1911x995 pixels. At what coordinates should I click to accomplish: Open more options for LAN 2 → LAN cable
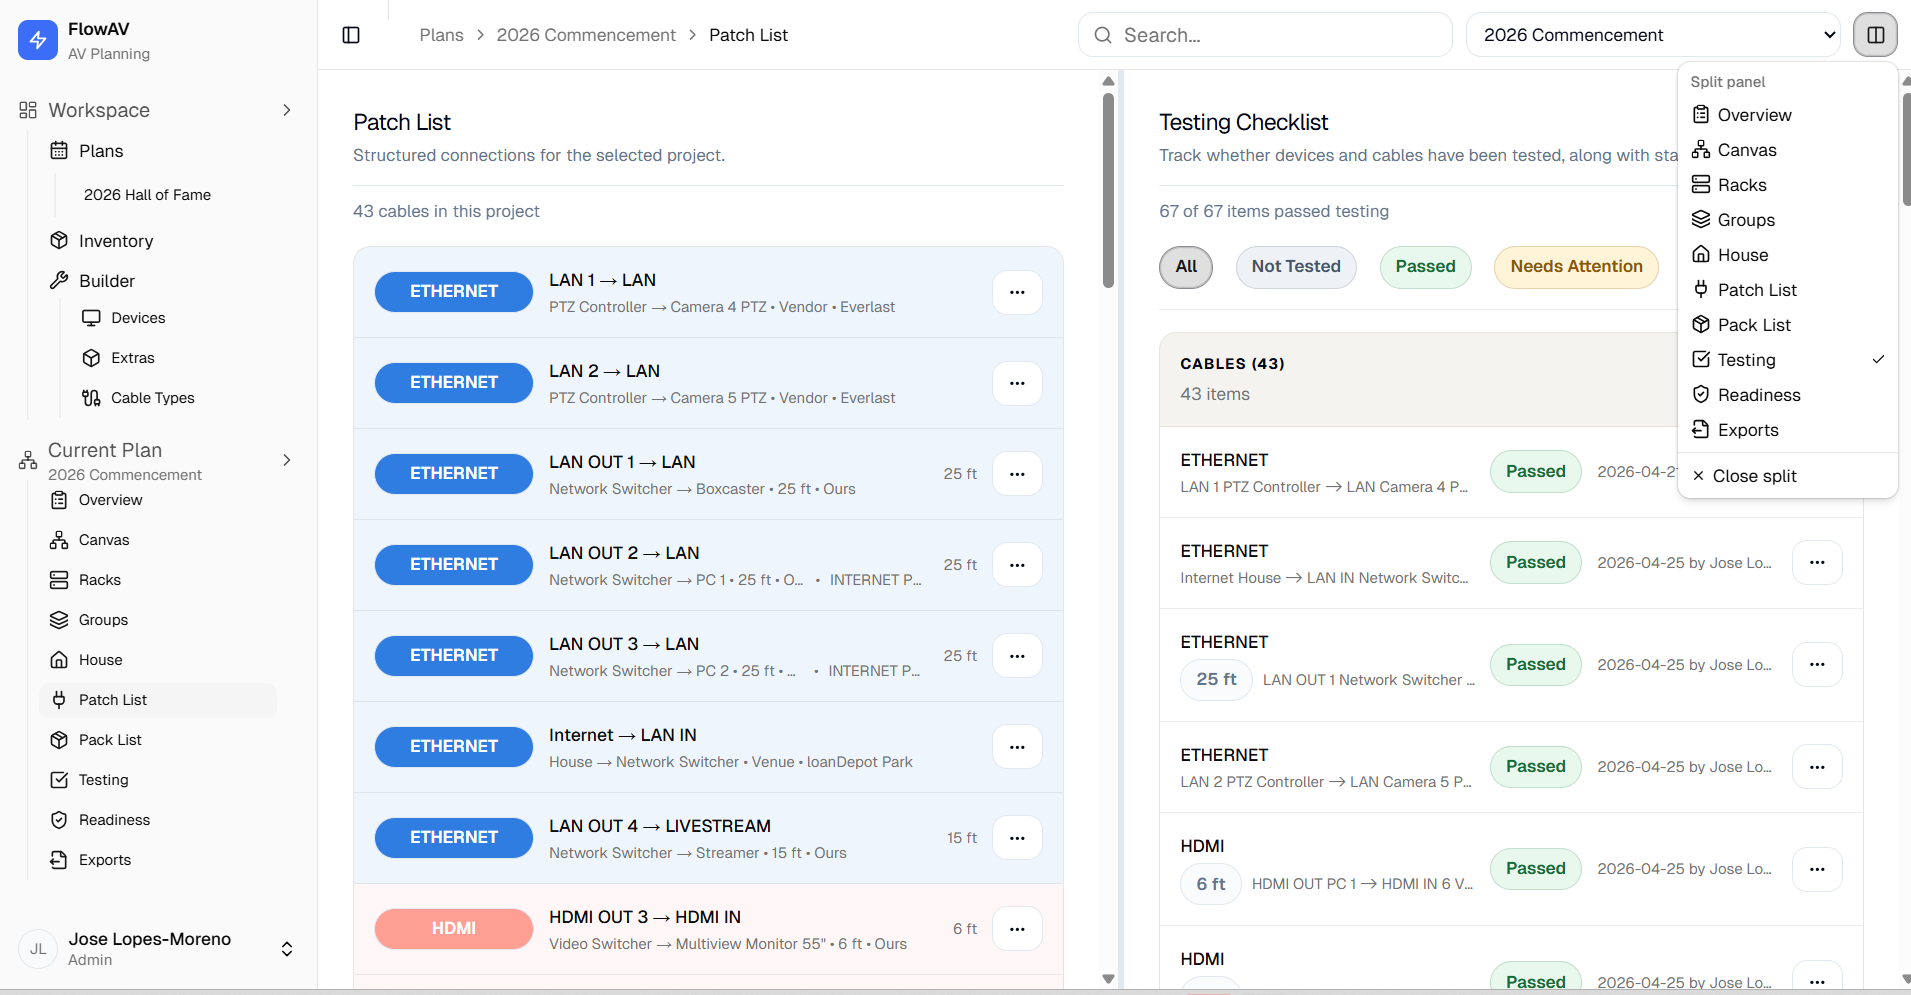pyautogui.click(x=1017, y=383)
